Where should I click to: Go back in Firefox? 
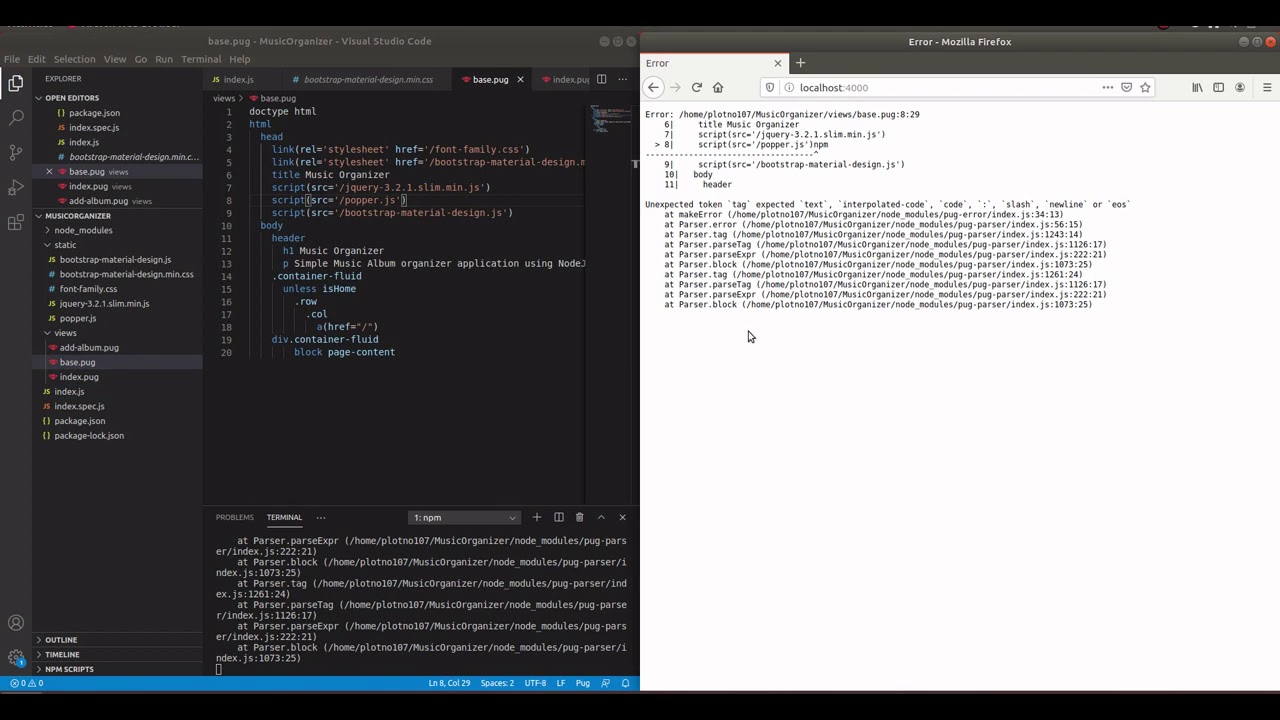[653, 88]
